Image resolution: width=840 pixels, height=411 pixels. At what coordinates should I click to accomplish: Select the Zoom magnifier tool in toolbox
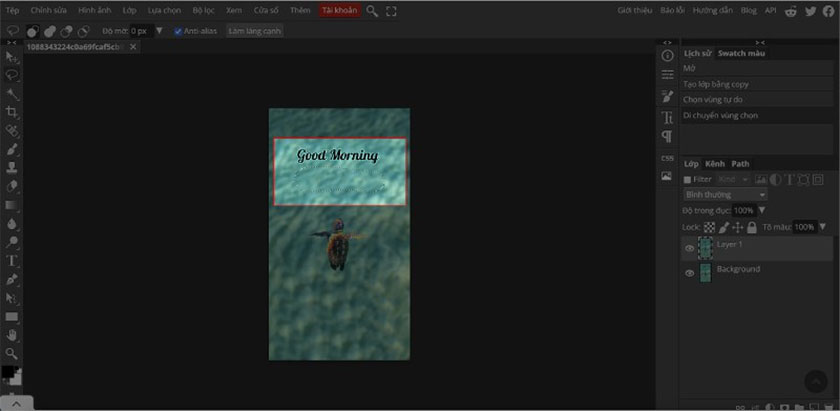[x=11, y=353]
